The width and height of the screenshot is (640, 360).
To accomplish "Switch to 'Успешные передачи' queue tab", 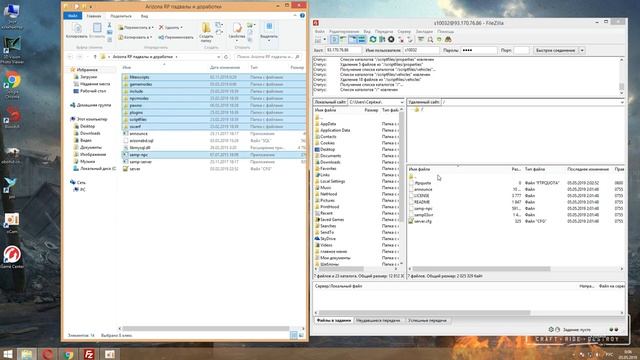I will 427,320.
